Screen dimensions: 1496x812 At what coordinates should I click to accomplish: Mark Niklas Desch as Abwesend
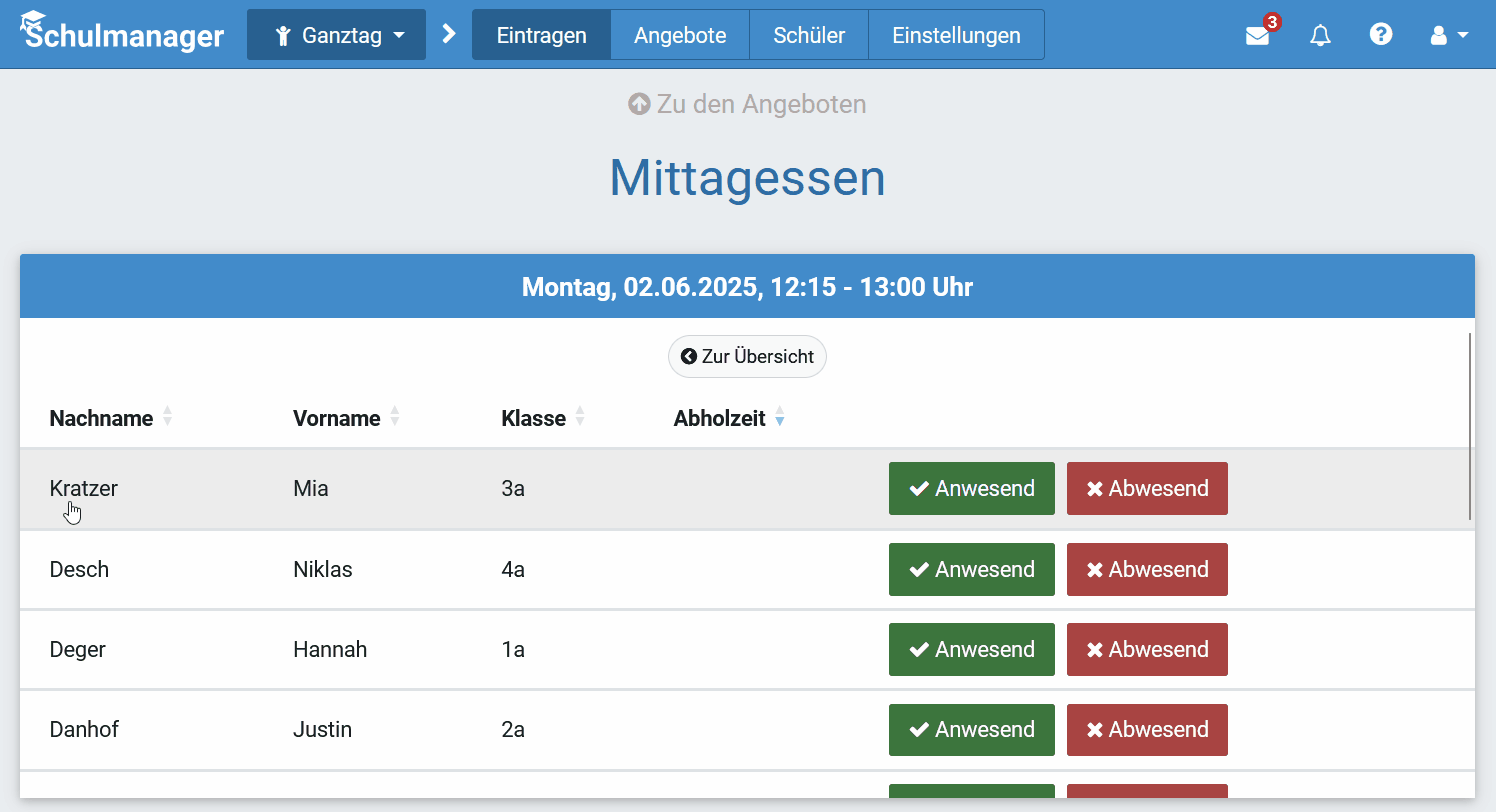(1146, 569)
